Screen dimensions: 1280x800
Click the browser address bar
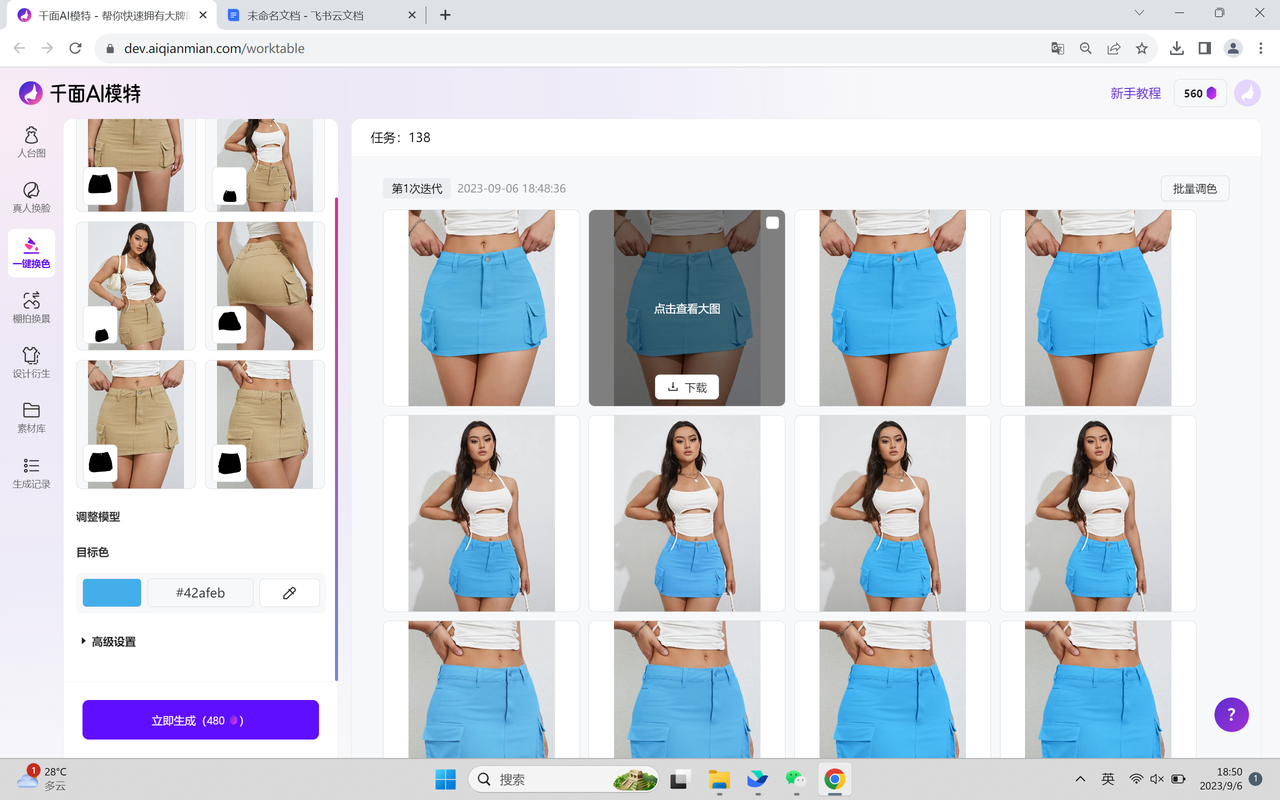[x=575, y=48]
